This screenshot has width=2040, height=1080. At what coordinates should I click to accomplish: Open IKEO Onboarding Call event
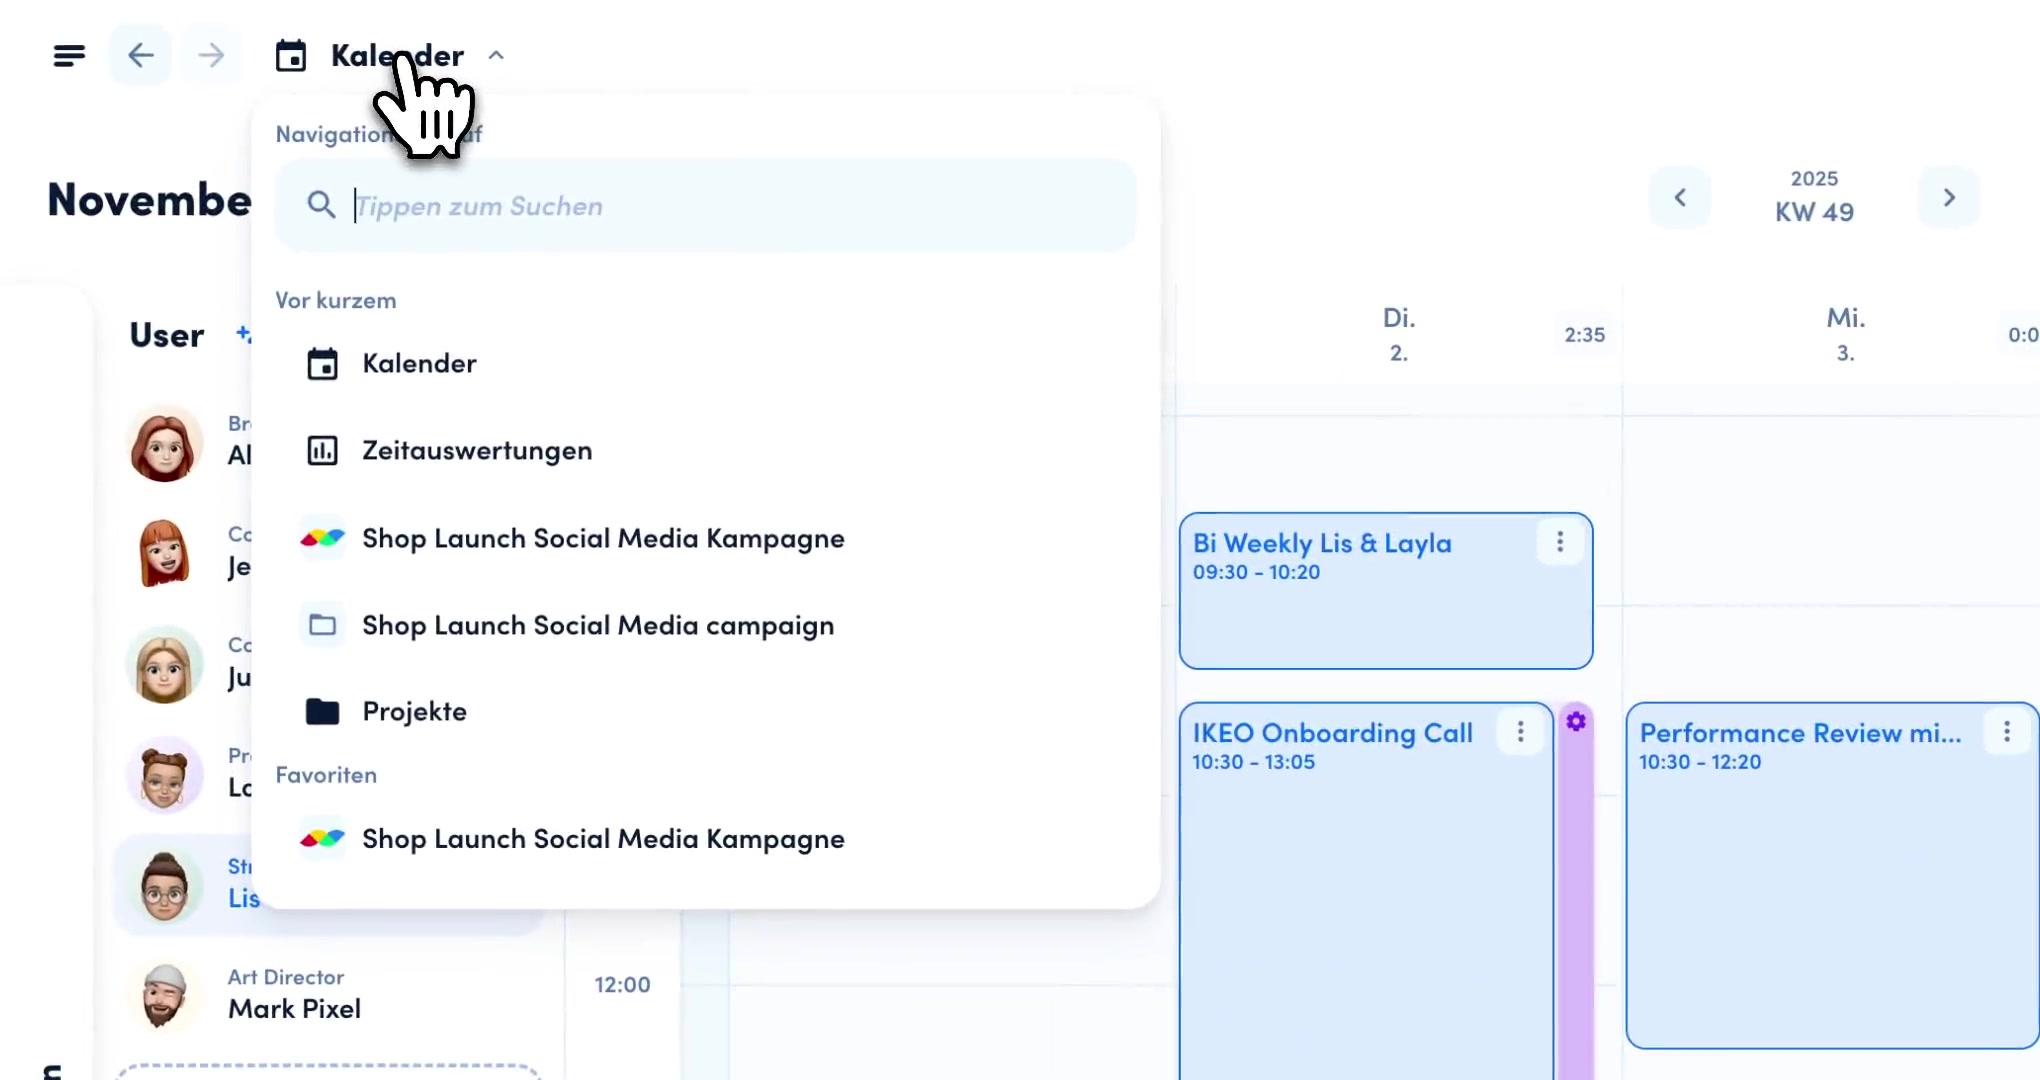[1366, 890]
